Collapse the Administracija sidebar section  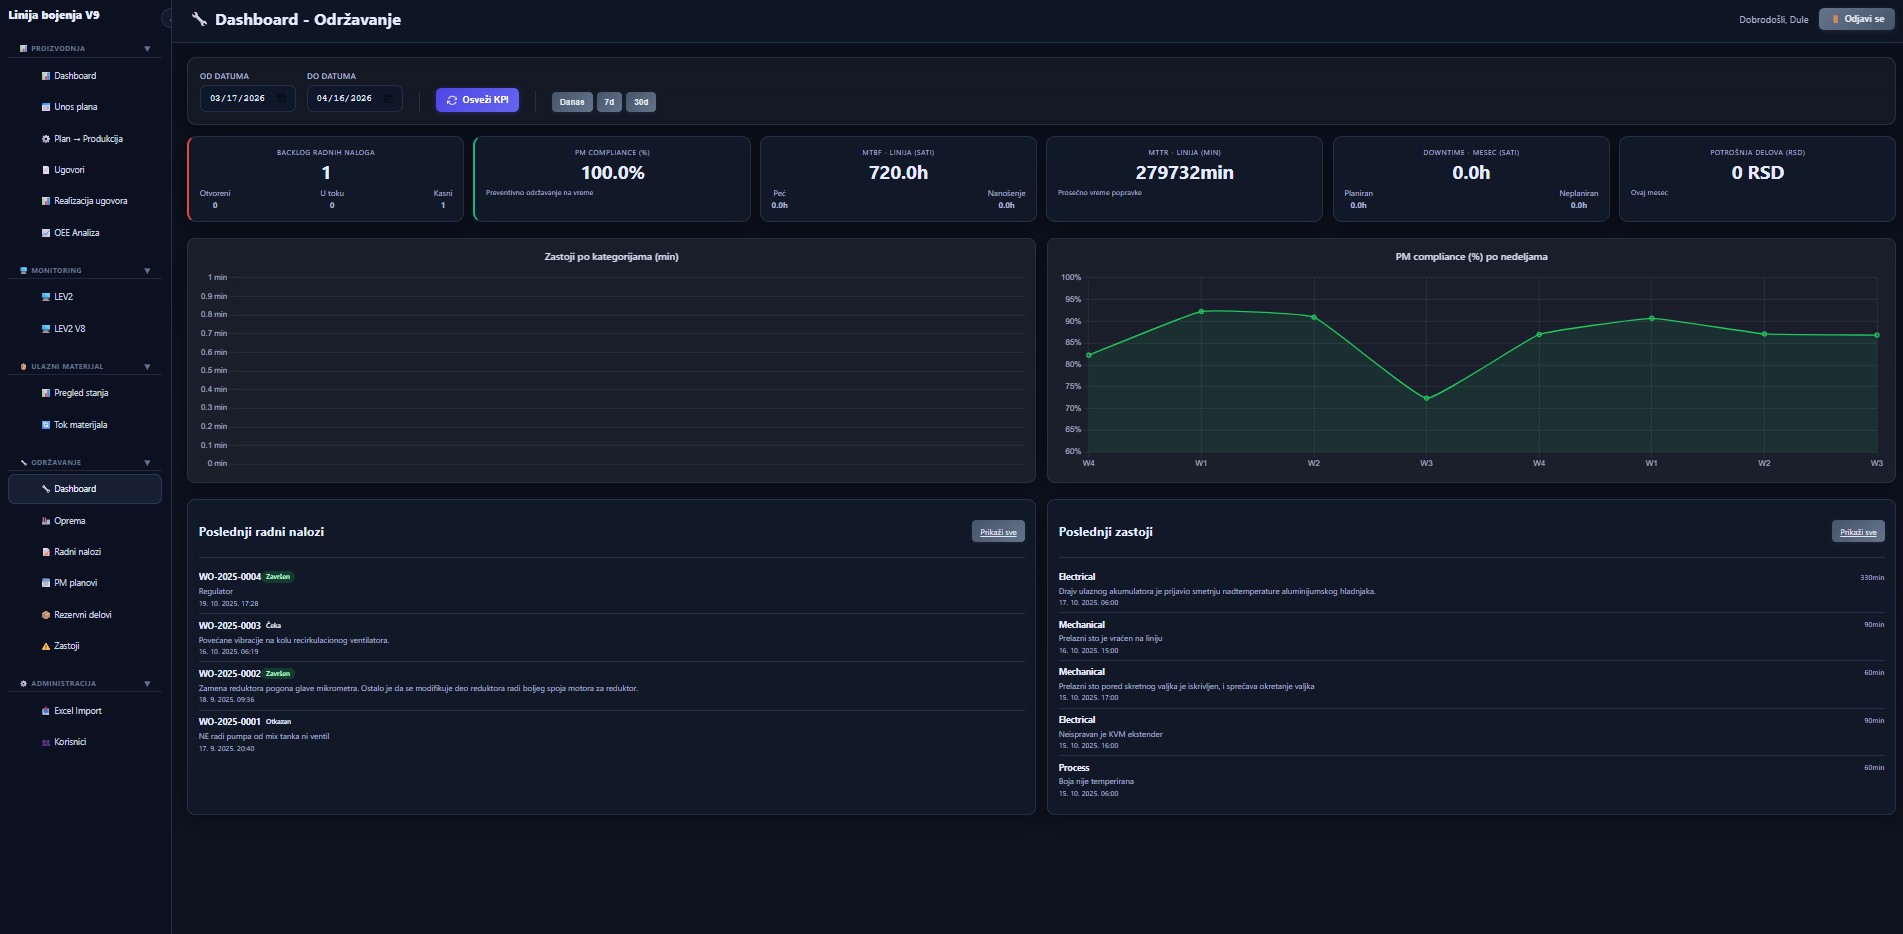point(147,684)
